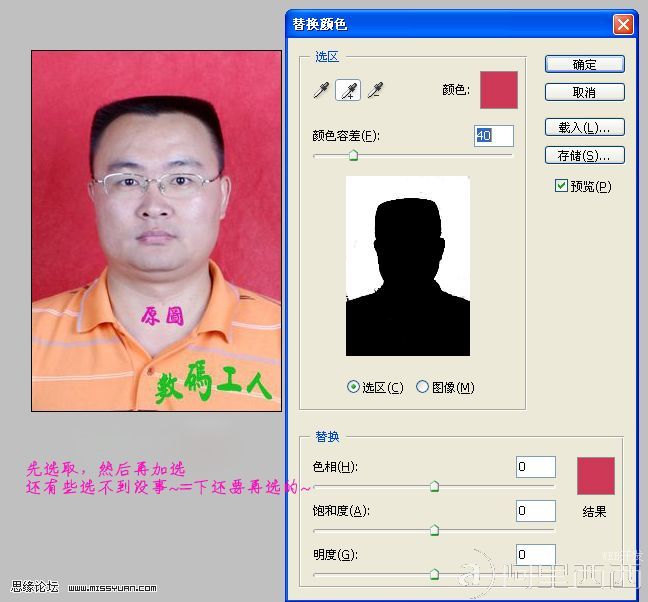Click the 结果 result color swatch
Image resolution: width=648 pixels, height=602 pixels.
click(x=596, y=476)
